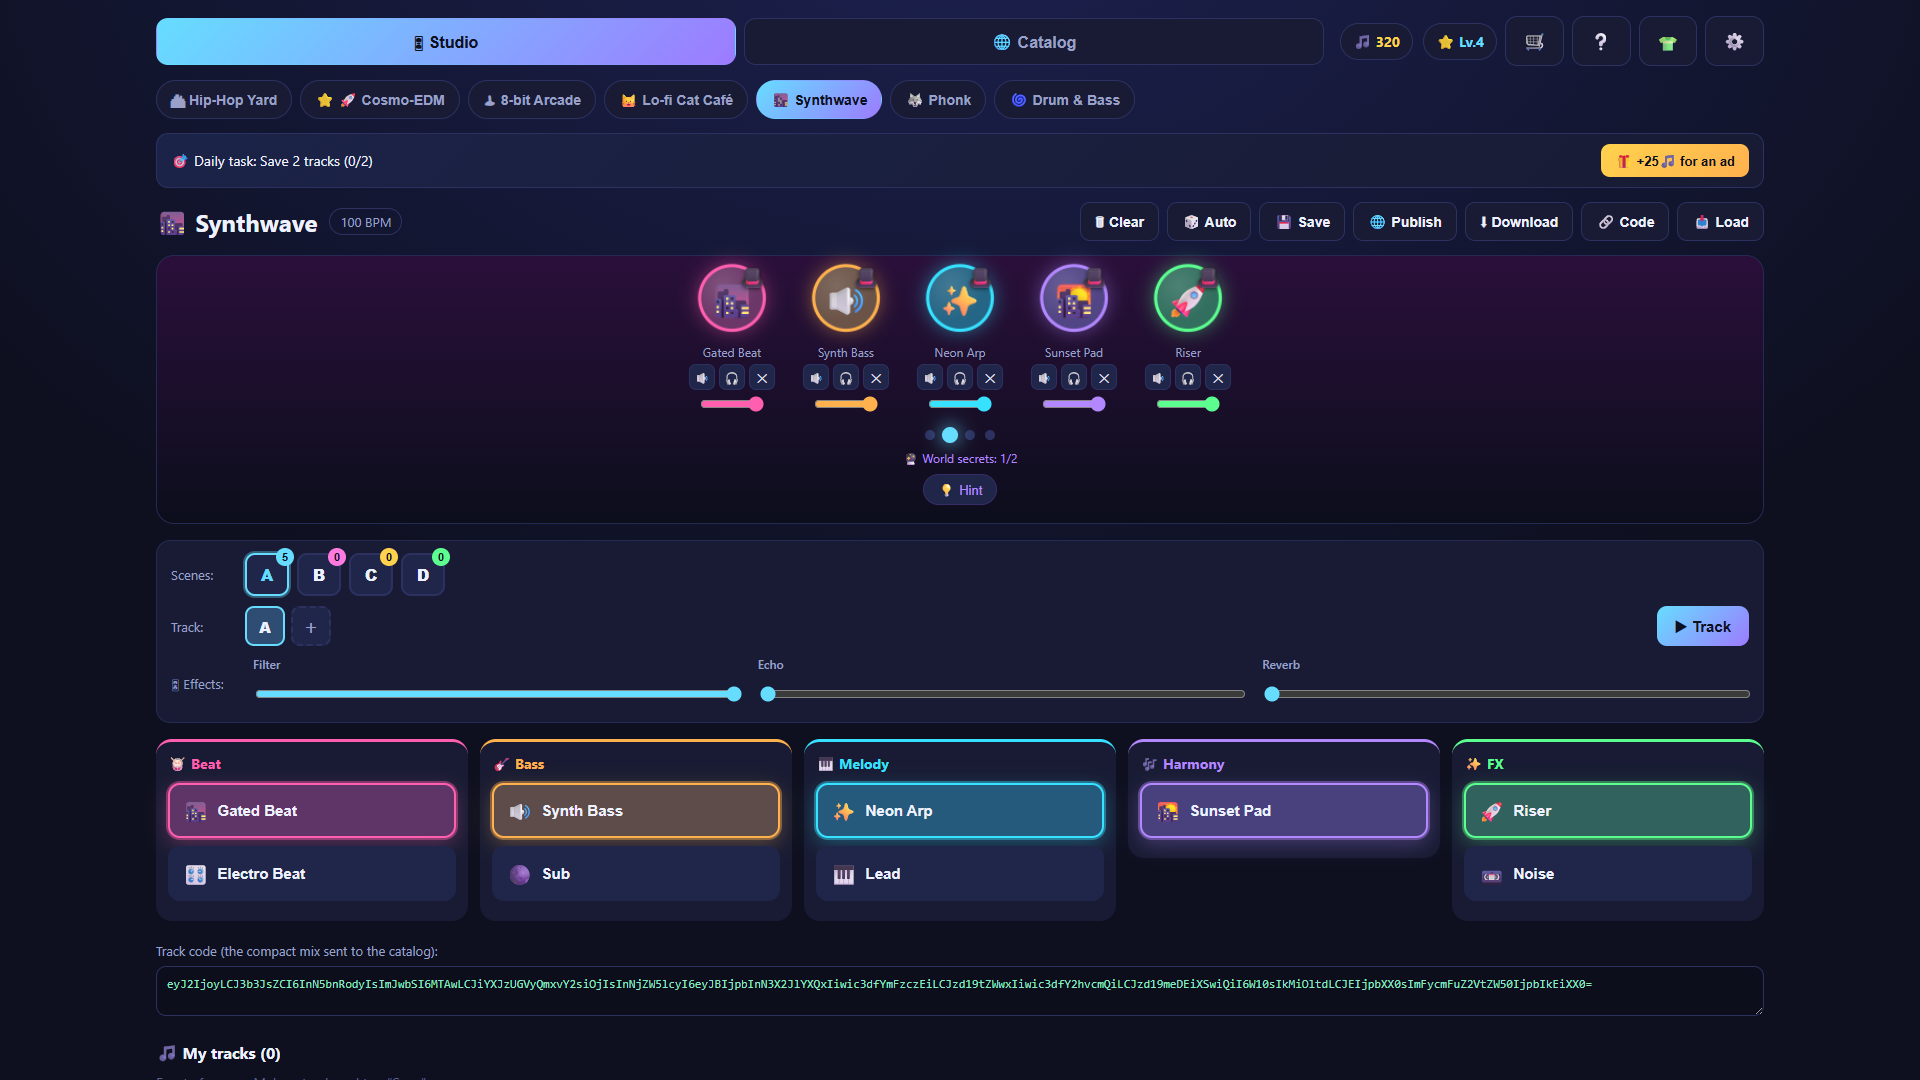Open the green t-shirt skins icon
The image size is (1920, 1080).
(x=1667, y=42)
